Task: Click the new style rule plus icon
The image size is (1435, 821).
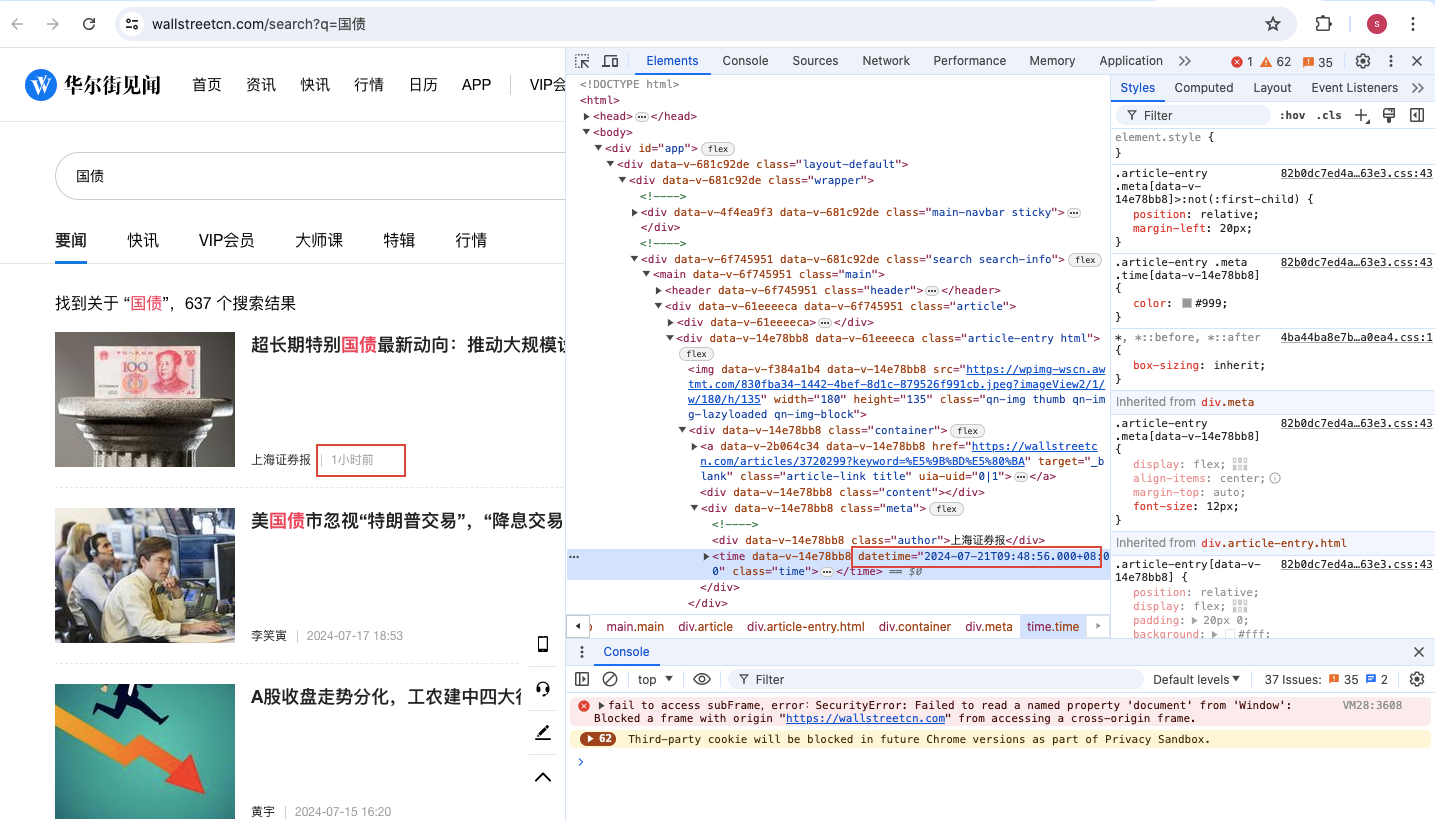Action: point(1361,115)
